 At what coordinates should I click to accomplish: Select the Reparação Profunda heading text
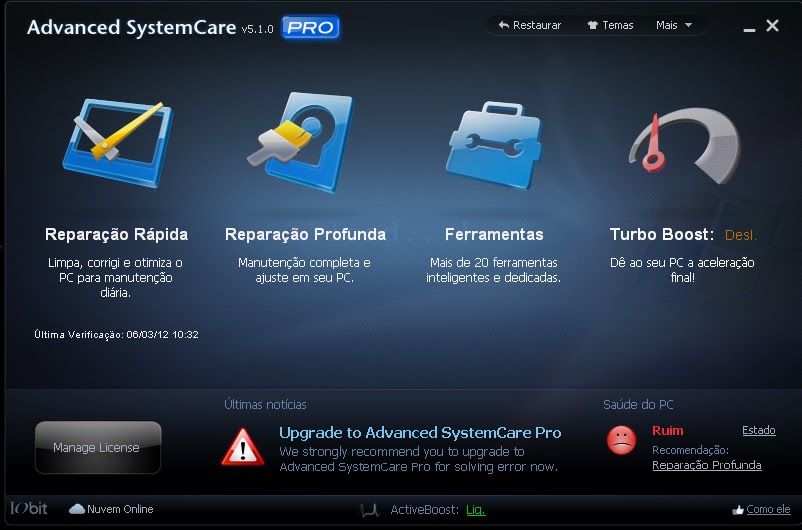click(x=305, y=234)
